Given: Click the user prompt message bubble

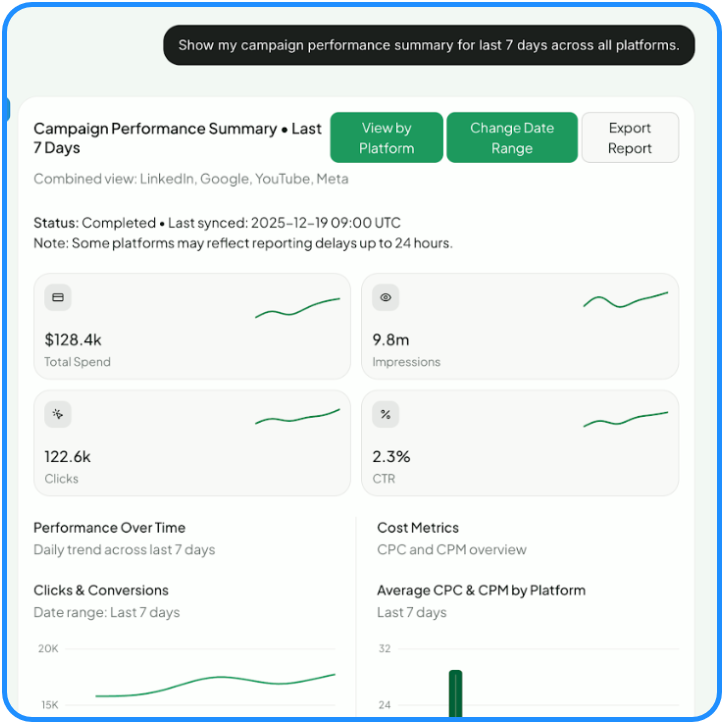Looking at the screenshot, I should 428,45.
